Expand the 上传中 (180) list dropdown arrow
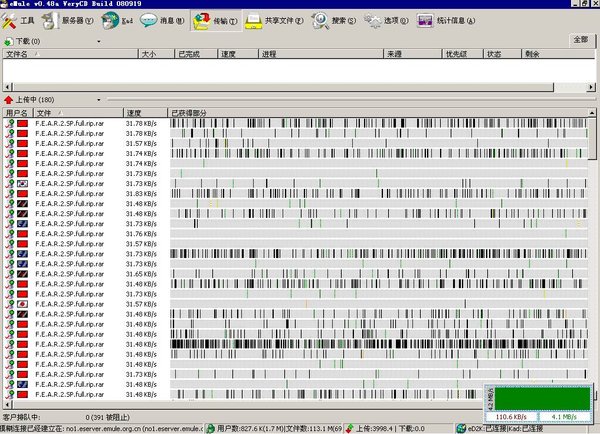 pos(99,100)
